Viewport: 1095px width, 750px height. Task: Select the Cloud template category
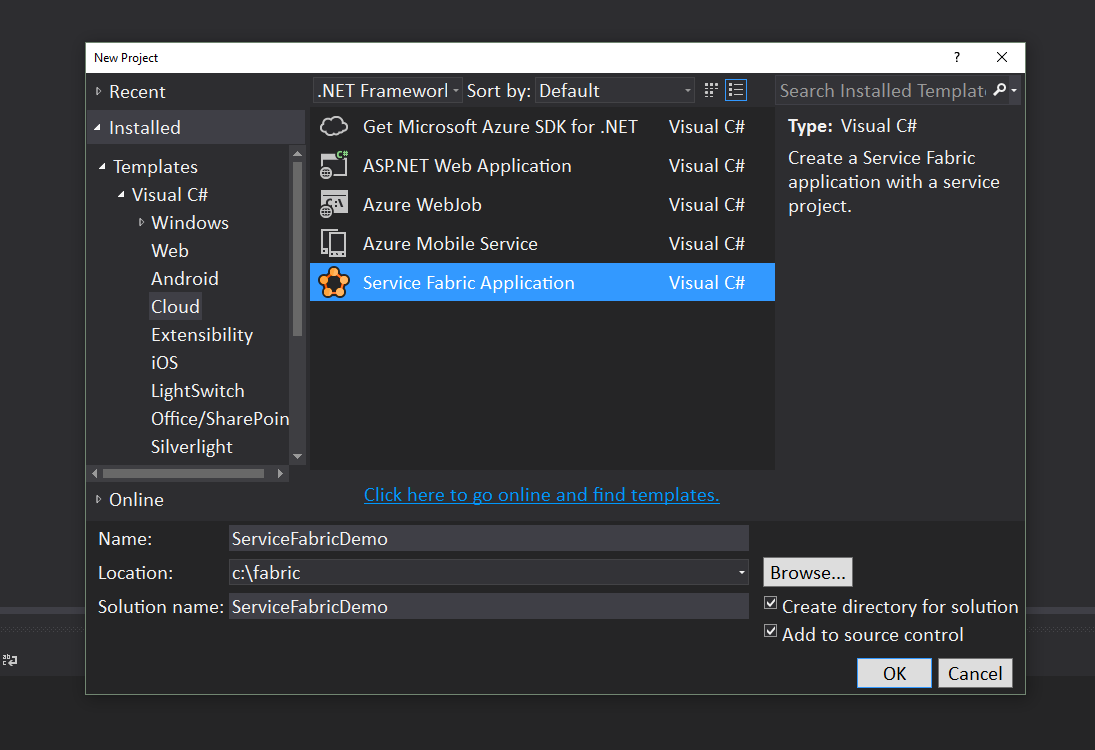click(175, 306)
